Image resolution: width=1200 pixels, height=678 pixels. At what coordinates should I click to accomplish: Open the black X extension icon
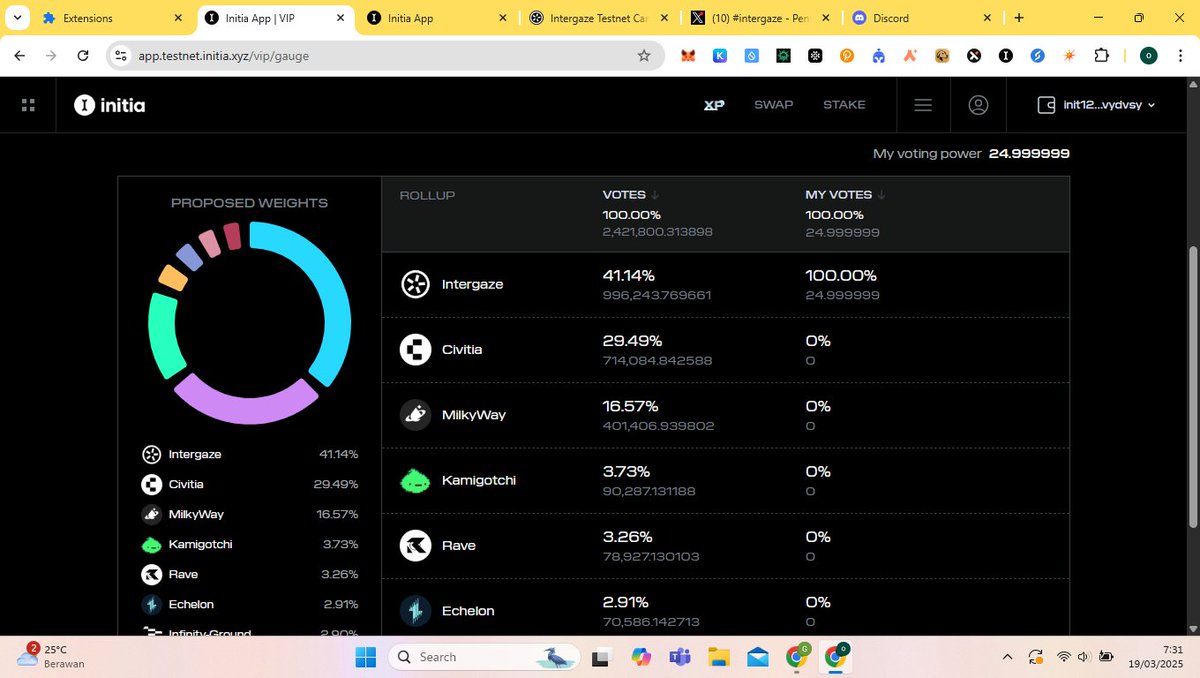[x=973, y=56]
